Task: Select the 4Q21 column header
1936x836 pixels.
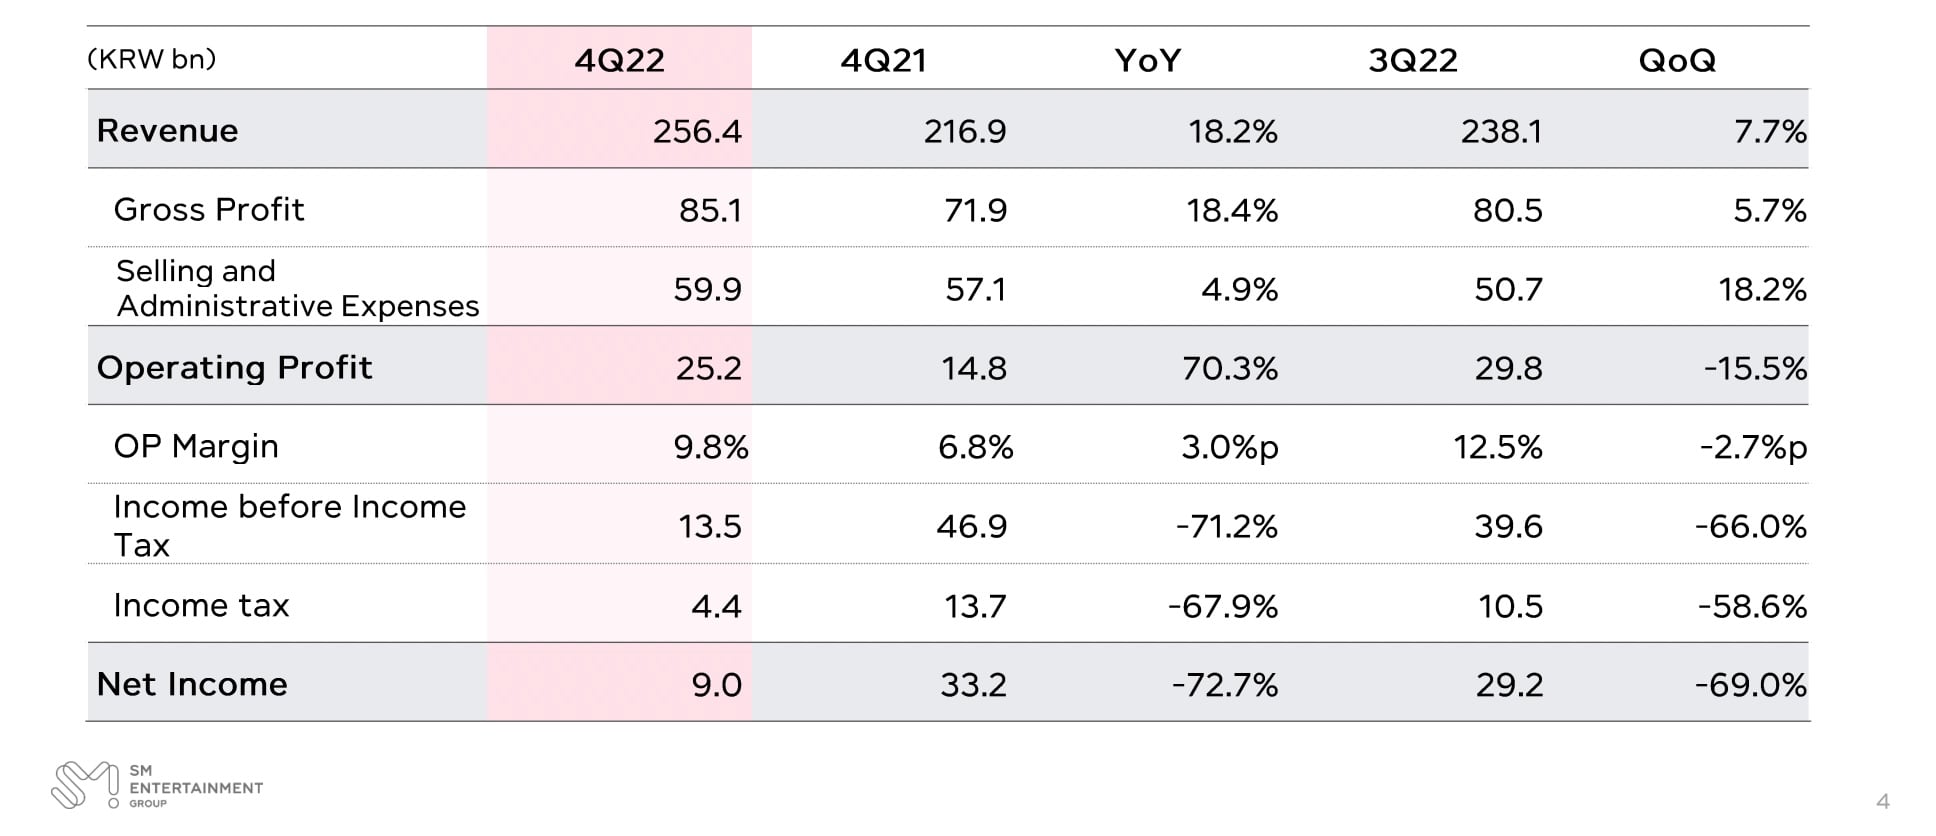Action: (883, 60)
